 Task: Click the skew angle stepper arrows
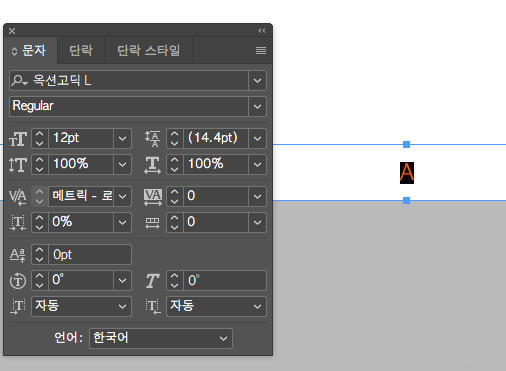(x=175, y=280)
